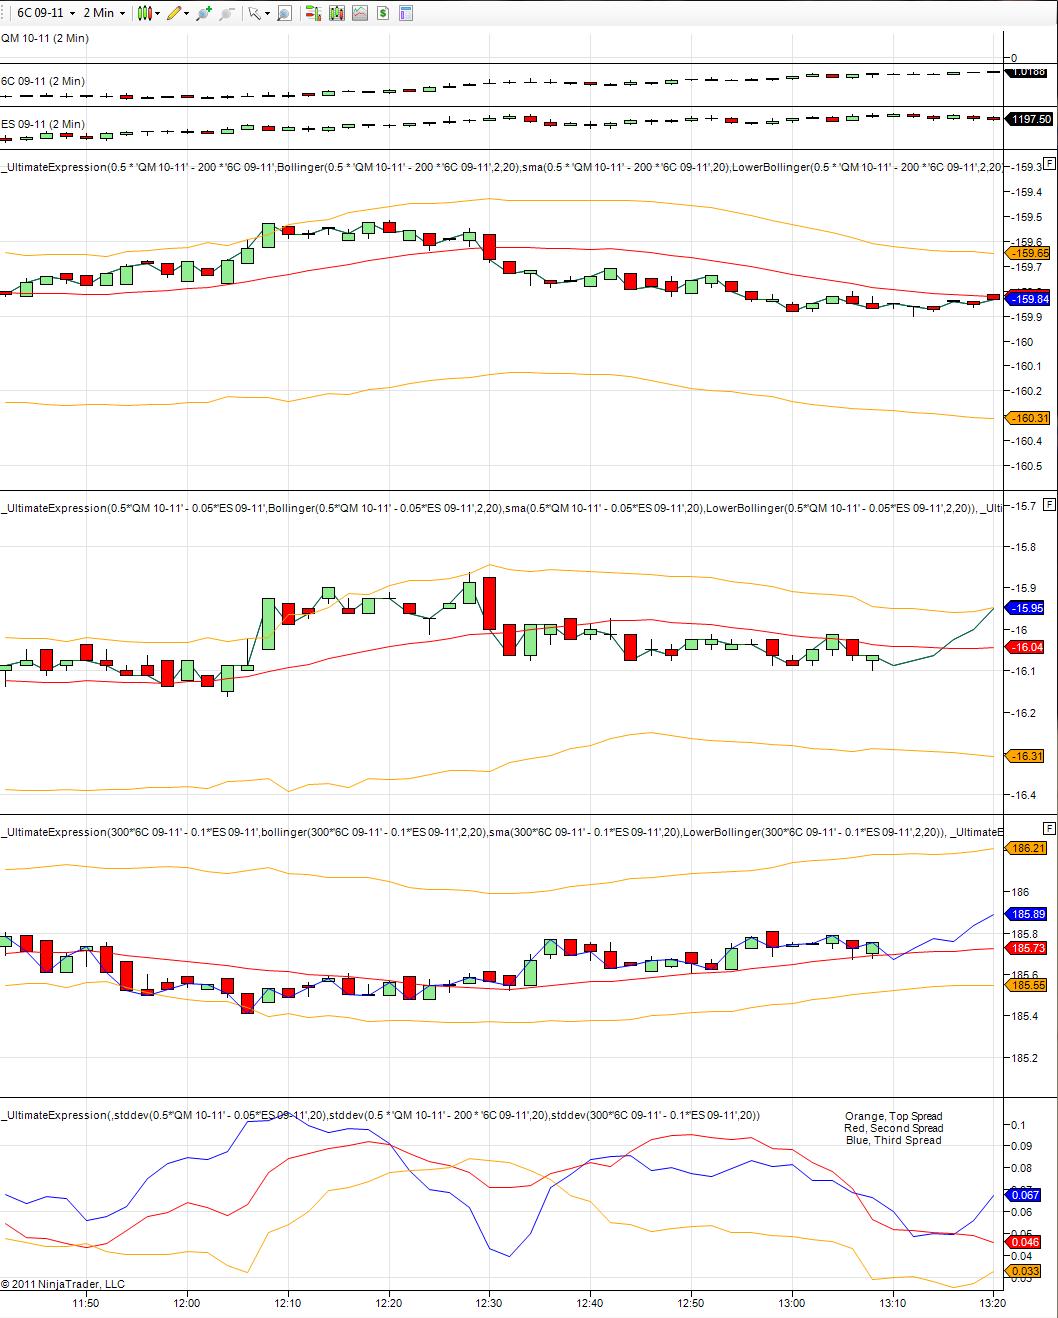Click the blue 0.067 stddev marker
This screenshot has width=1058, height=1318.
1024,1195
